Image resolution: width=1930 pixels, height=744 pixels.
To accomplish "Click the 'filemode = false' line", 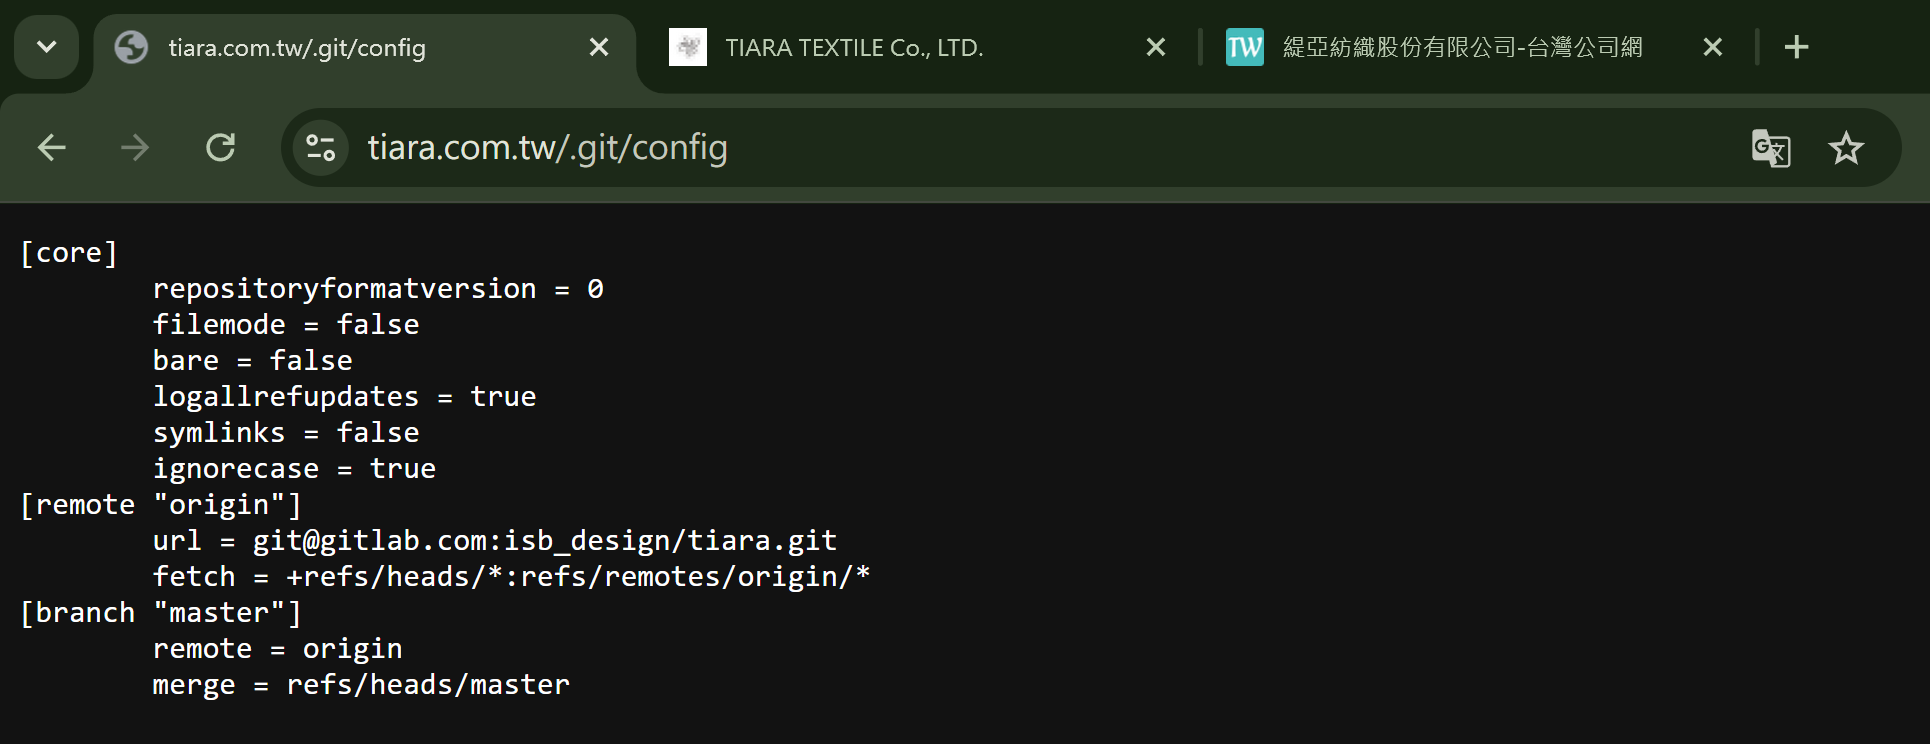I will 286,325.
